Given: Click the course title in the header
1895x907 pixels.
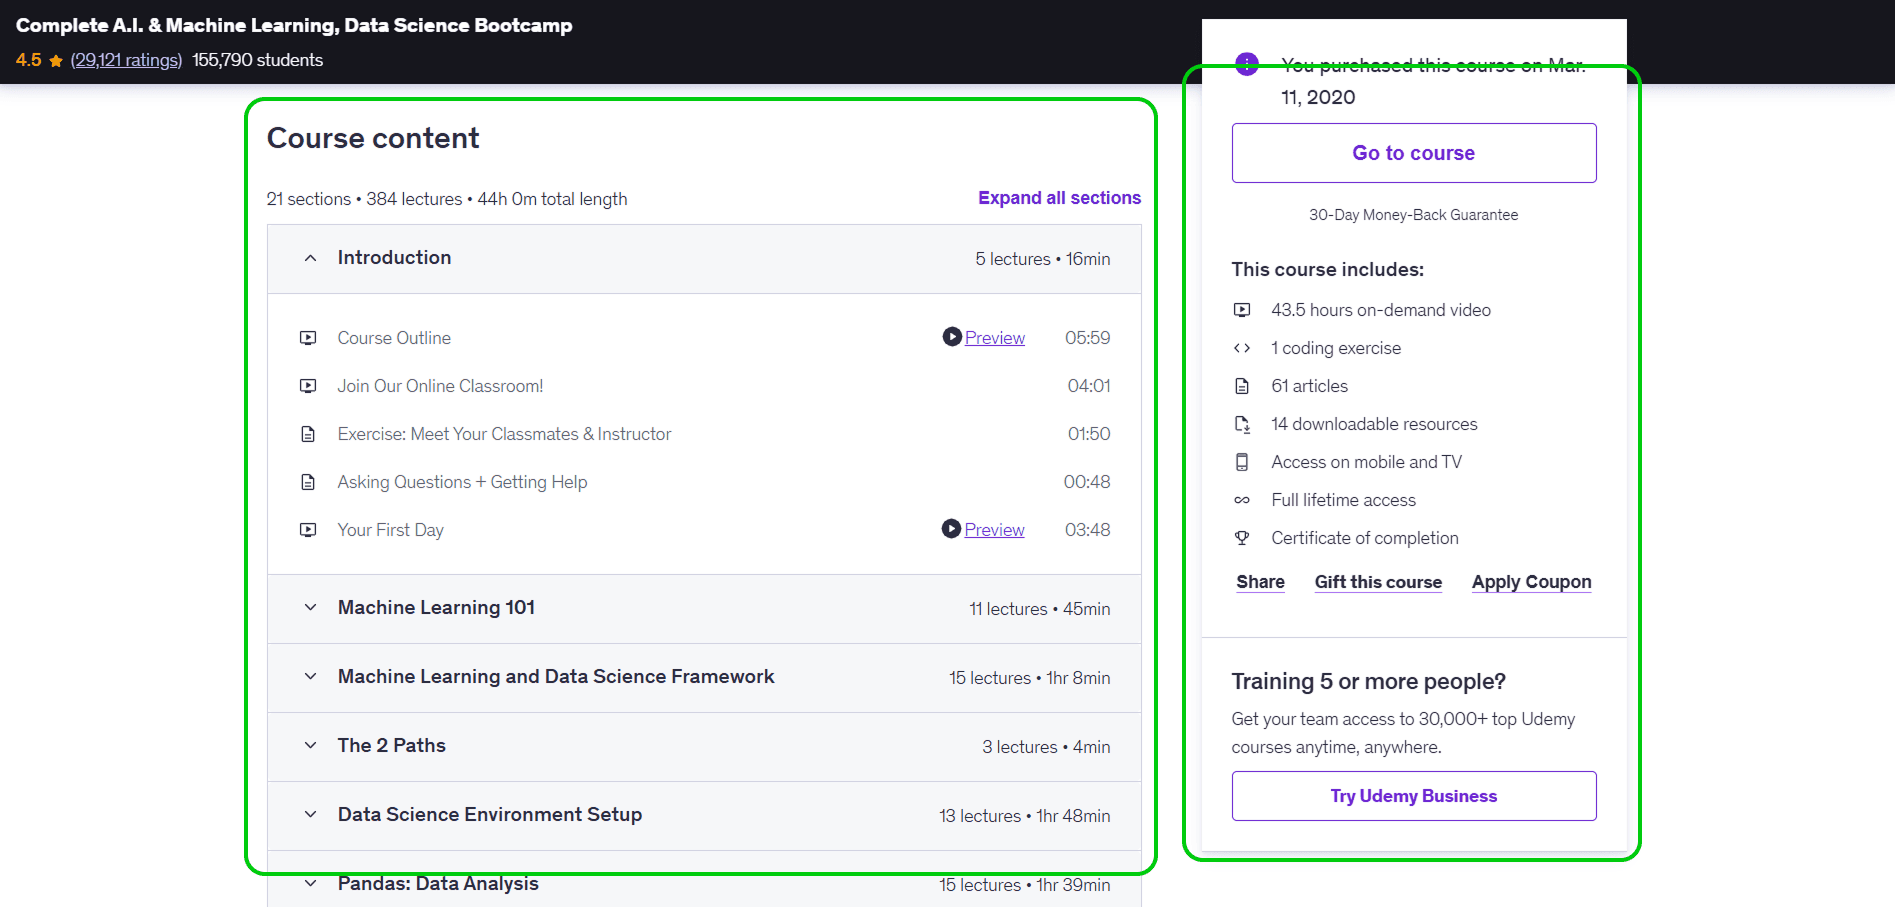Looking at the screenshot, I should click(294, 25).
